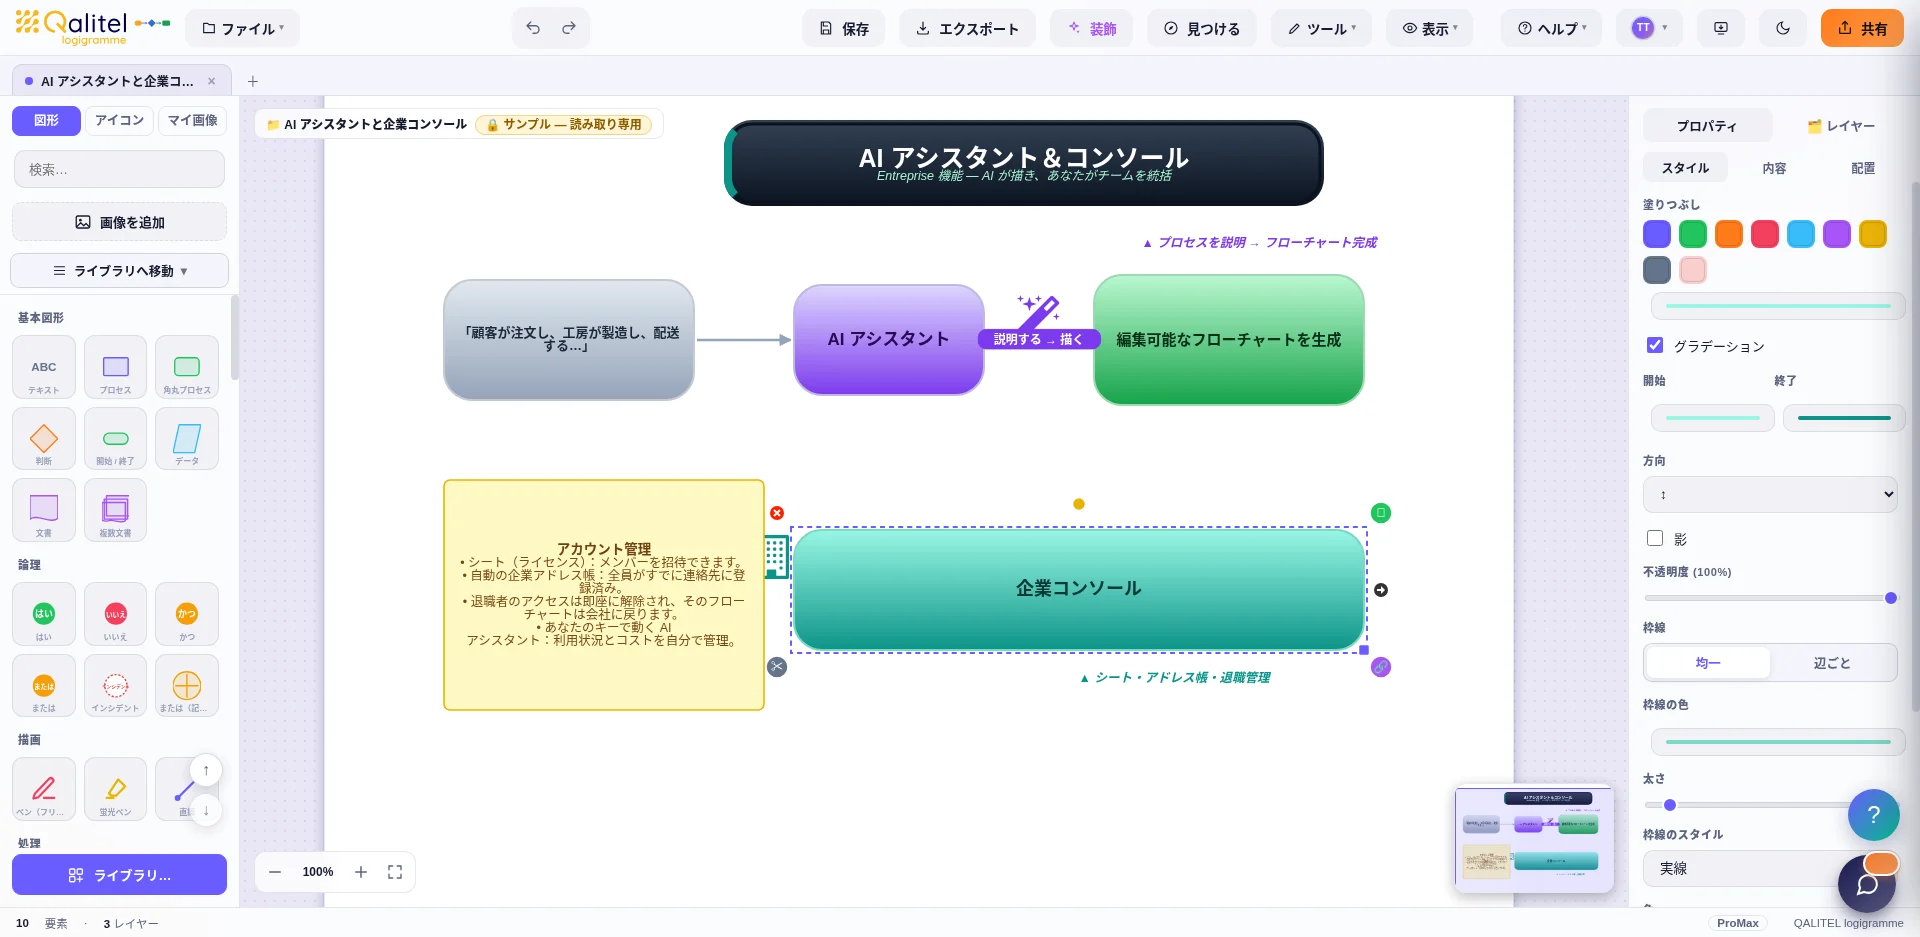Switch to the 内容 tab
This screenshot has width=1920, height=937.
[x=1774, y=168]
